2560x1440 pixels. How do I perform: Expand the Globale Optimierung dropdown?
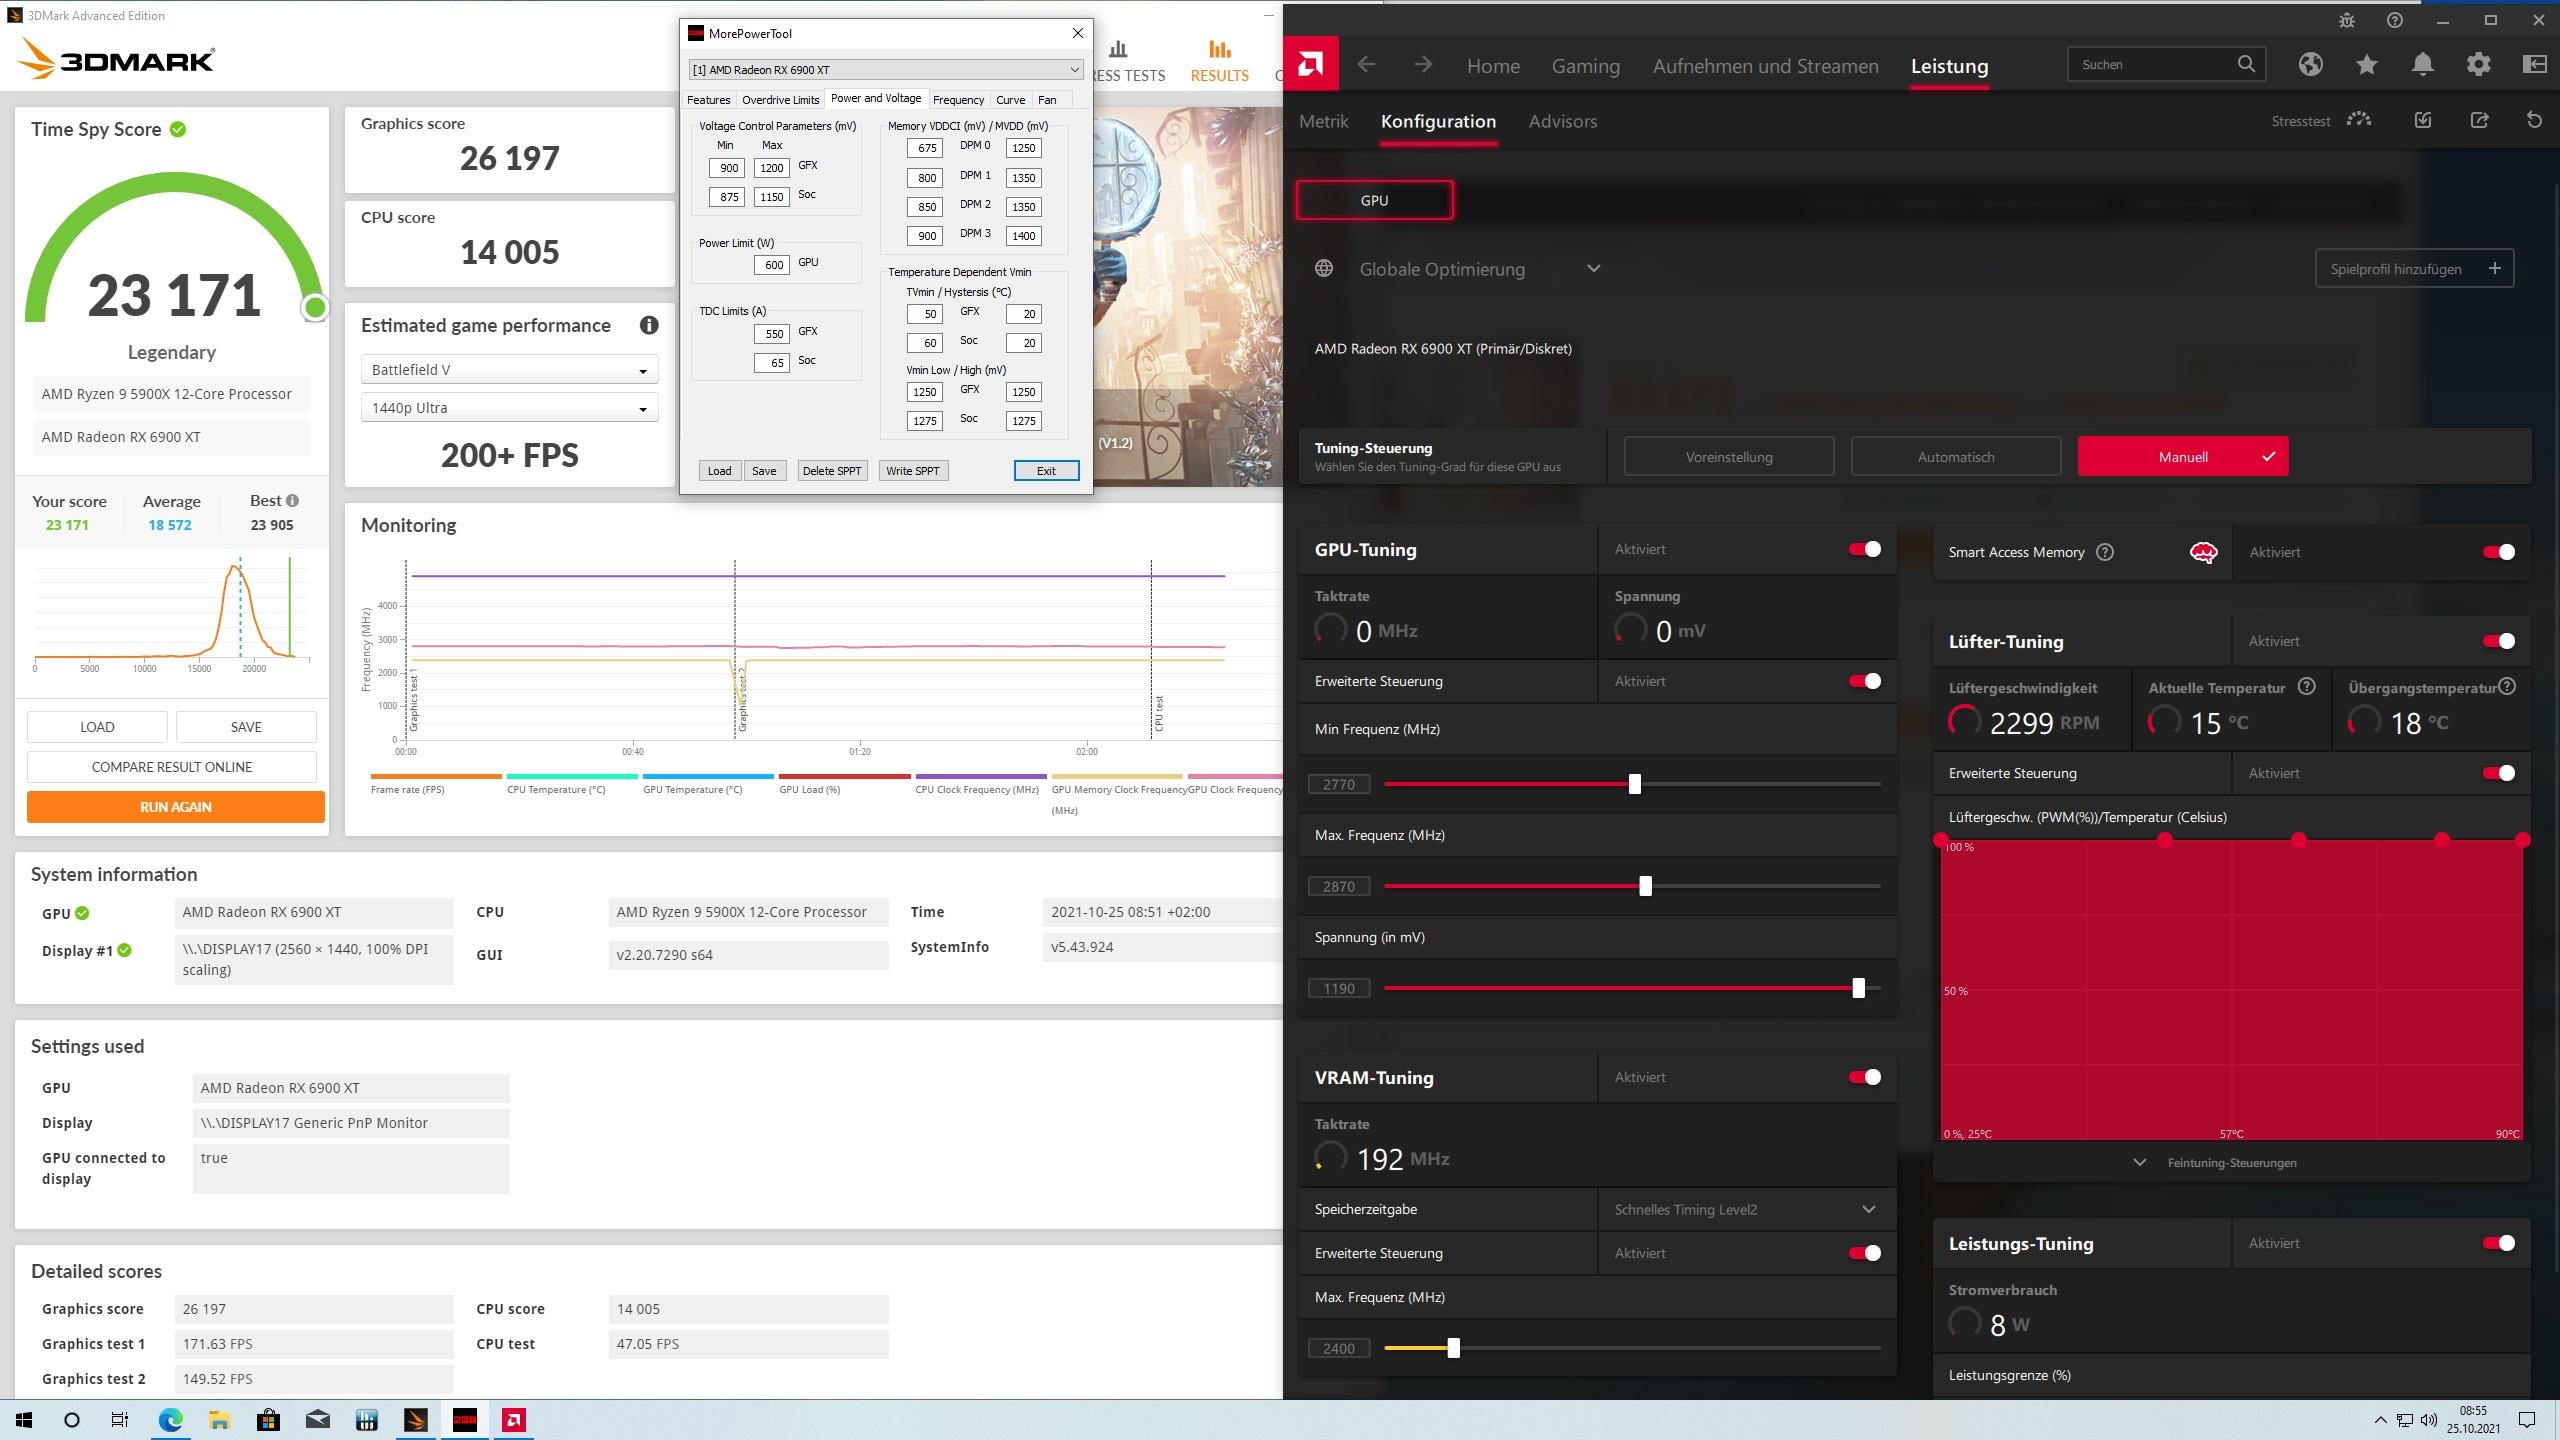(x=1593, y=268)
